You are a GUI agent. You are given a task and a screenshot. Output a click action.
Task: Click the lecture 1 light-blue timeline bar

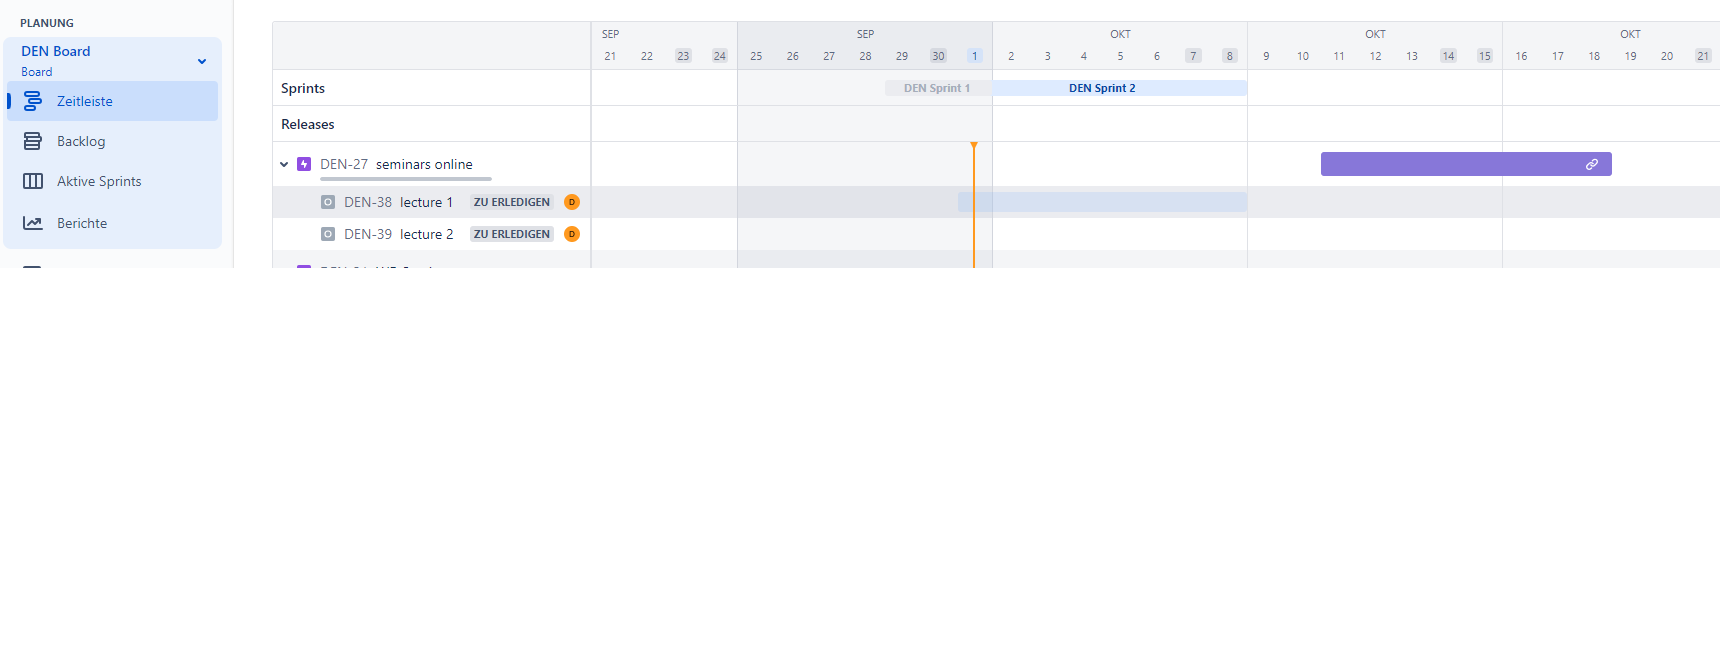(x=1102, y=202)
